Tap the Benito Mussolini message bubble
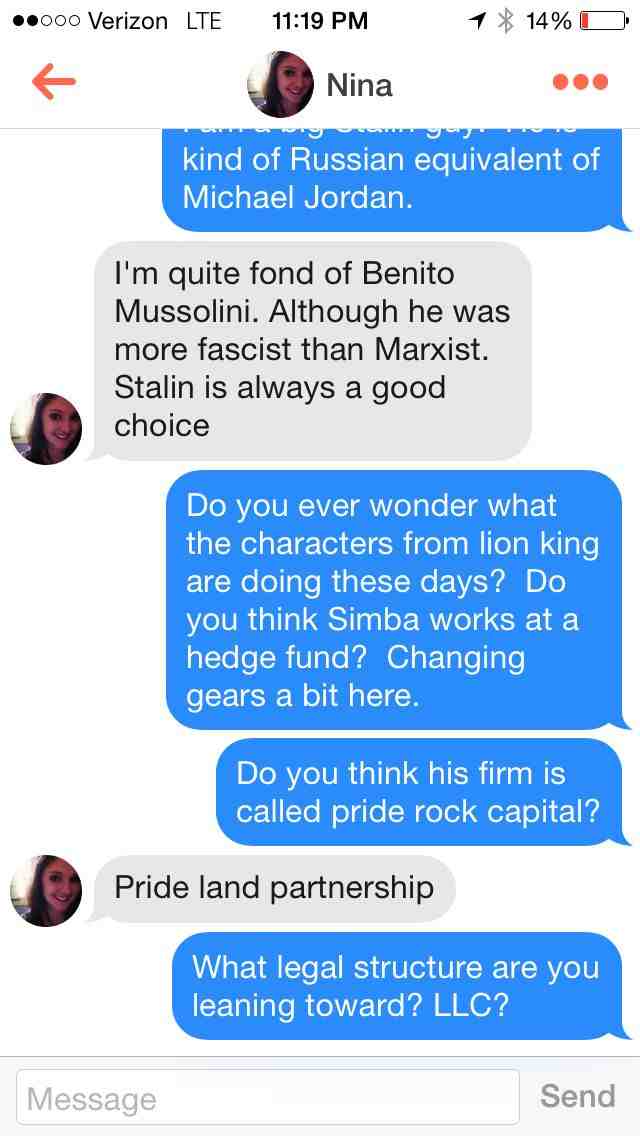640x1136 pixels. [x=312, y=350]
